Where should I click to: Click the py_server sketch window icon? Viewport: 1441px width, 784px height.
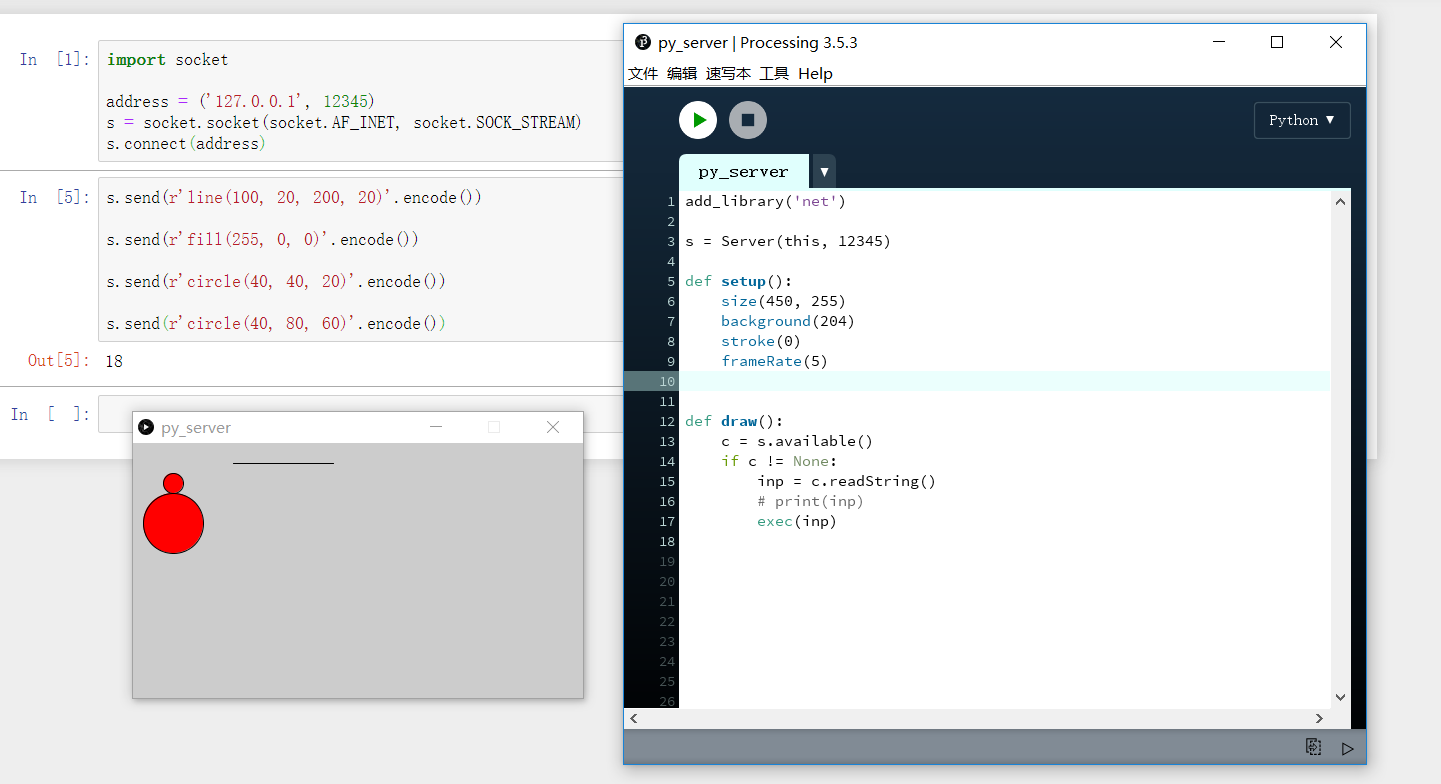click(x=146, y=427)
